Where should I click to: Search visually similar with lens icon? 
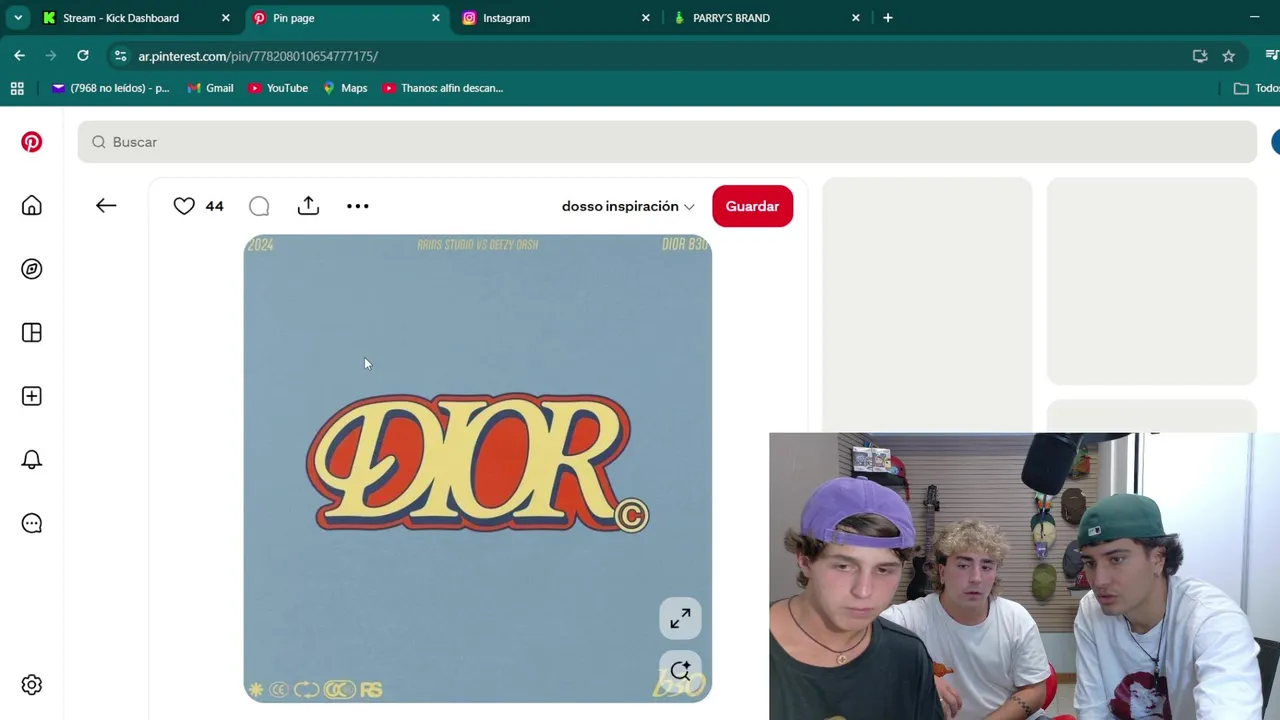pyautogui.click(x=680, y=671)
